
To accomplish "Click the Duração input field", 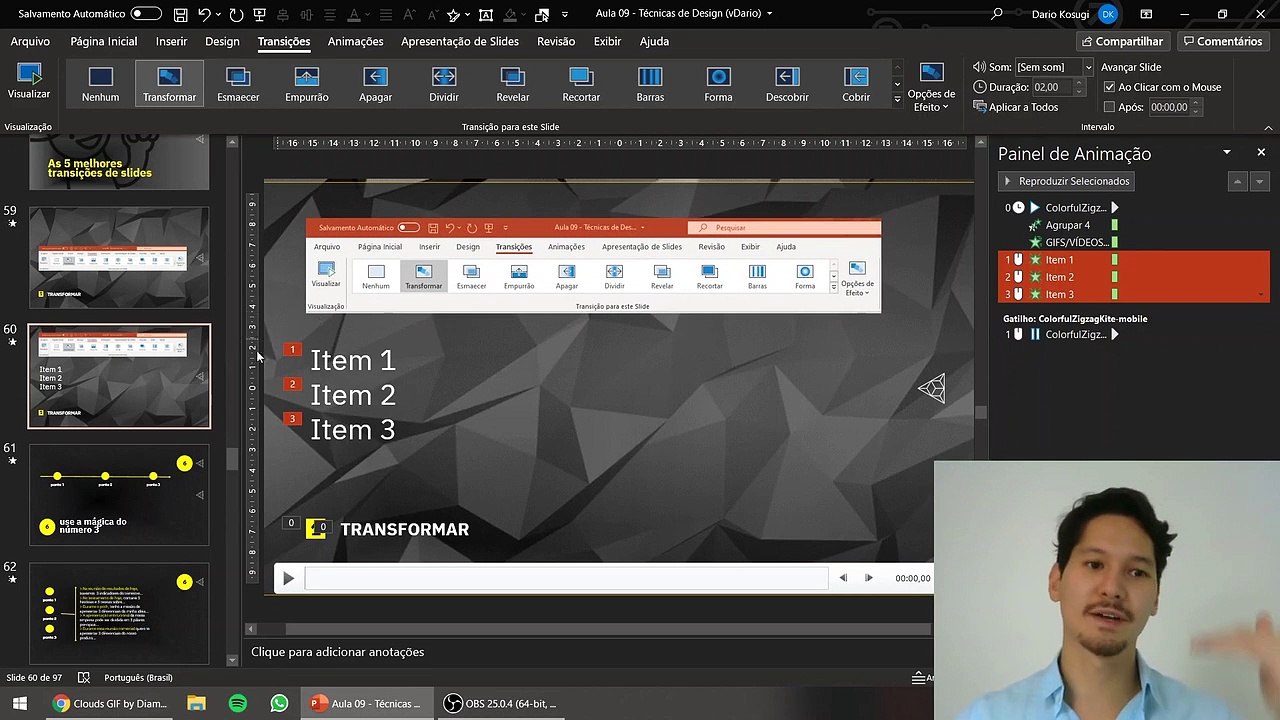I will [1052, 87].
